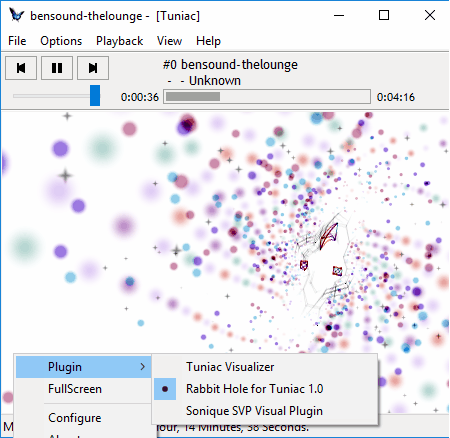Close the Tuniac window
This screenshot has height=438, width=450.
point(430,15)
